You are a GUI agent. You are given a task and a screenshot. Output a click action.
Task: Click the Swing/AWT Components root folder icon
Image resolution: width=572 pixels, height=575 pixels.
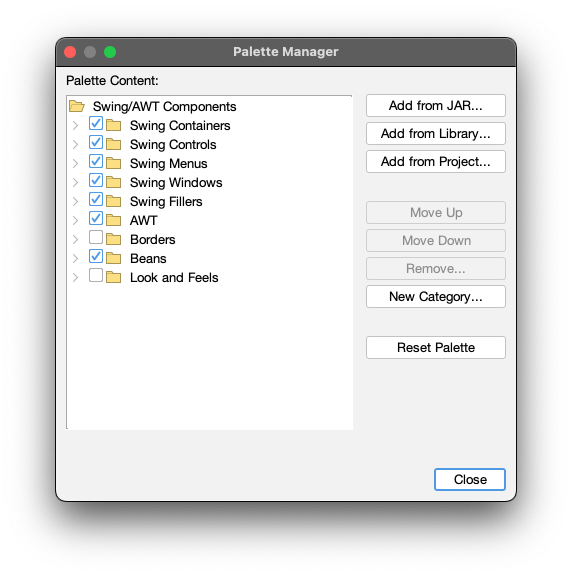77,106
